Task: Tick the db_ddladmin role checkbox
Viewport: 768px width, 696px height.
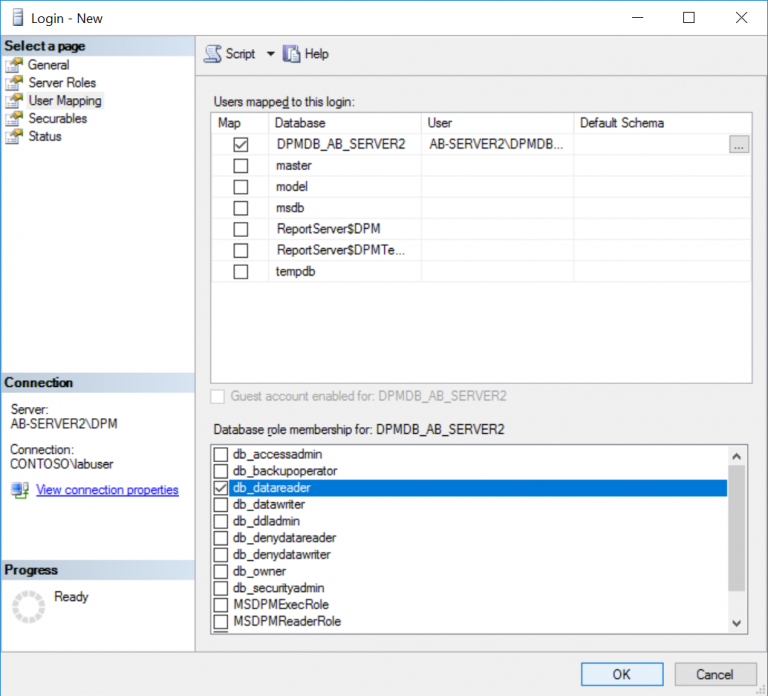Action: point(221,521)
